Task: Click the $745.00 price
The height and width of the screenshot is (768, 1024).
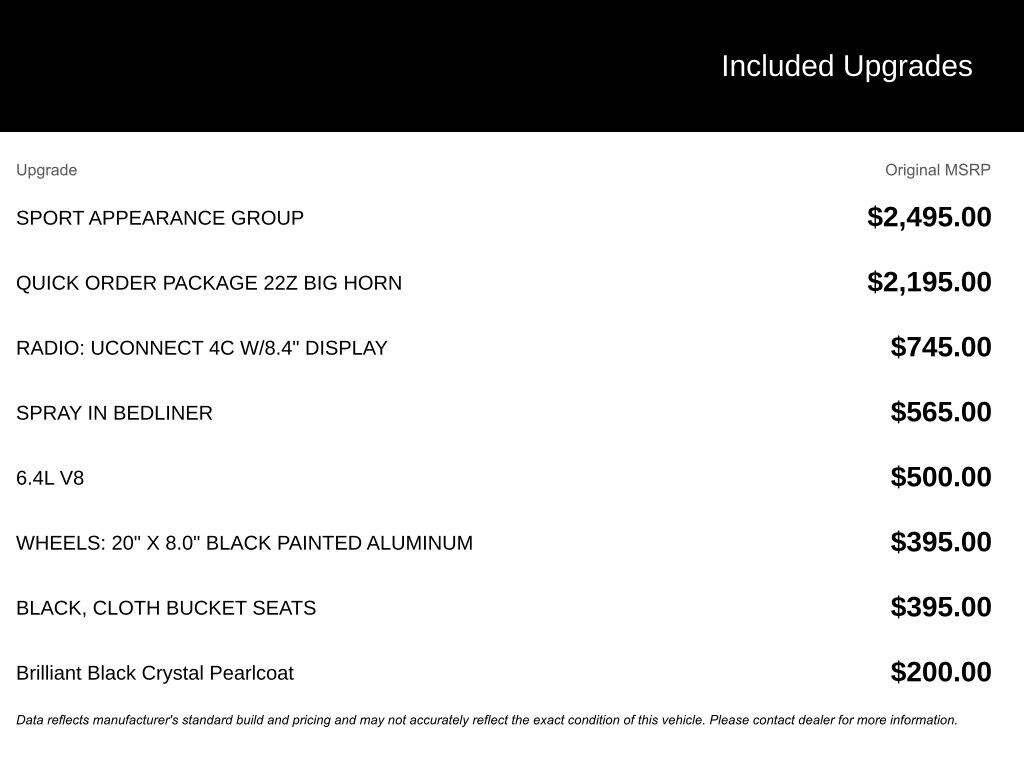Action: [941, 347]
